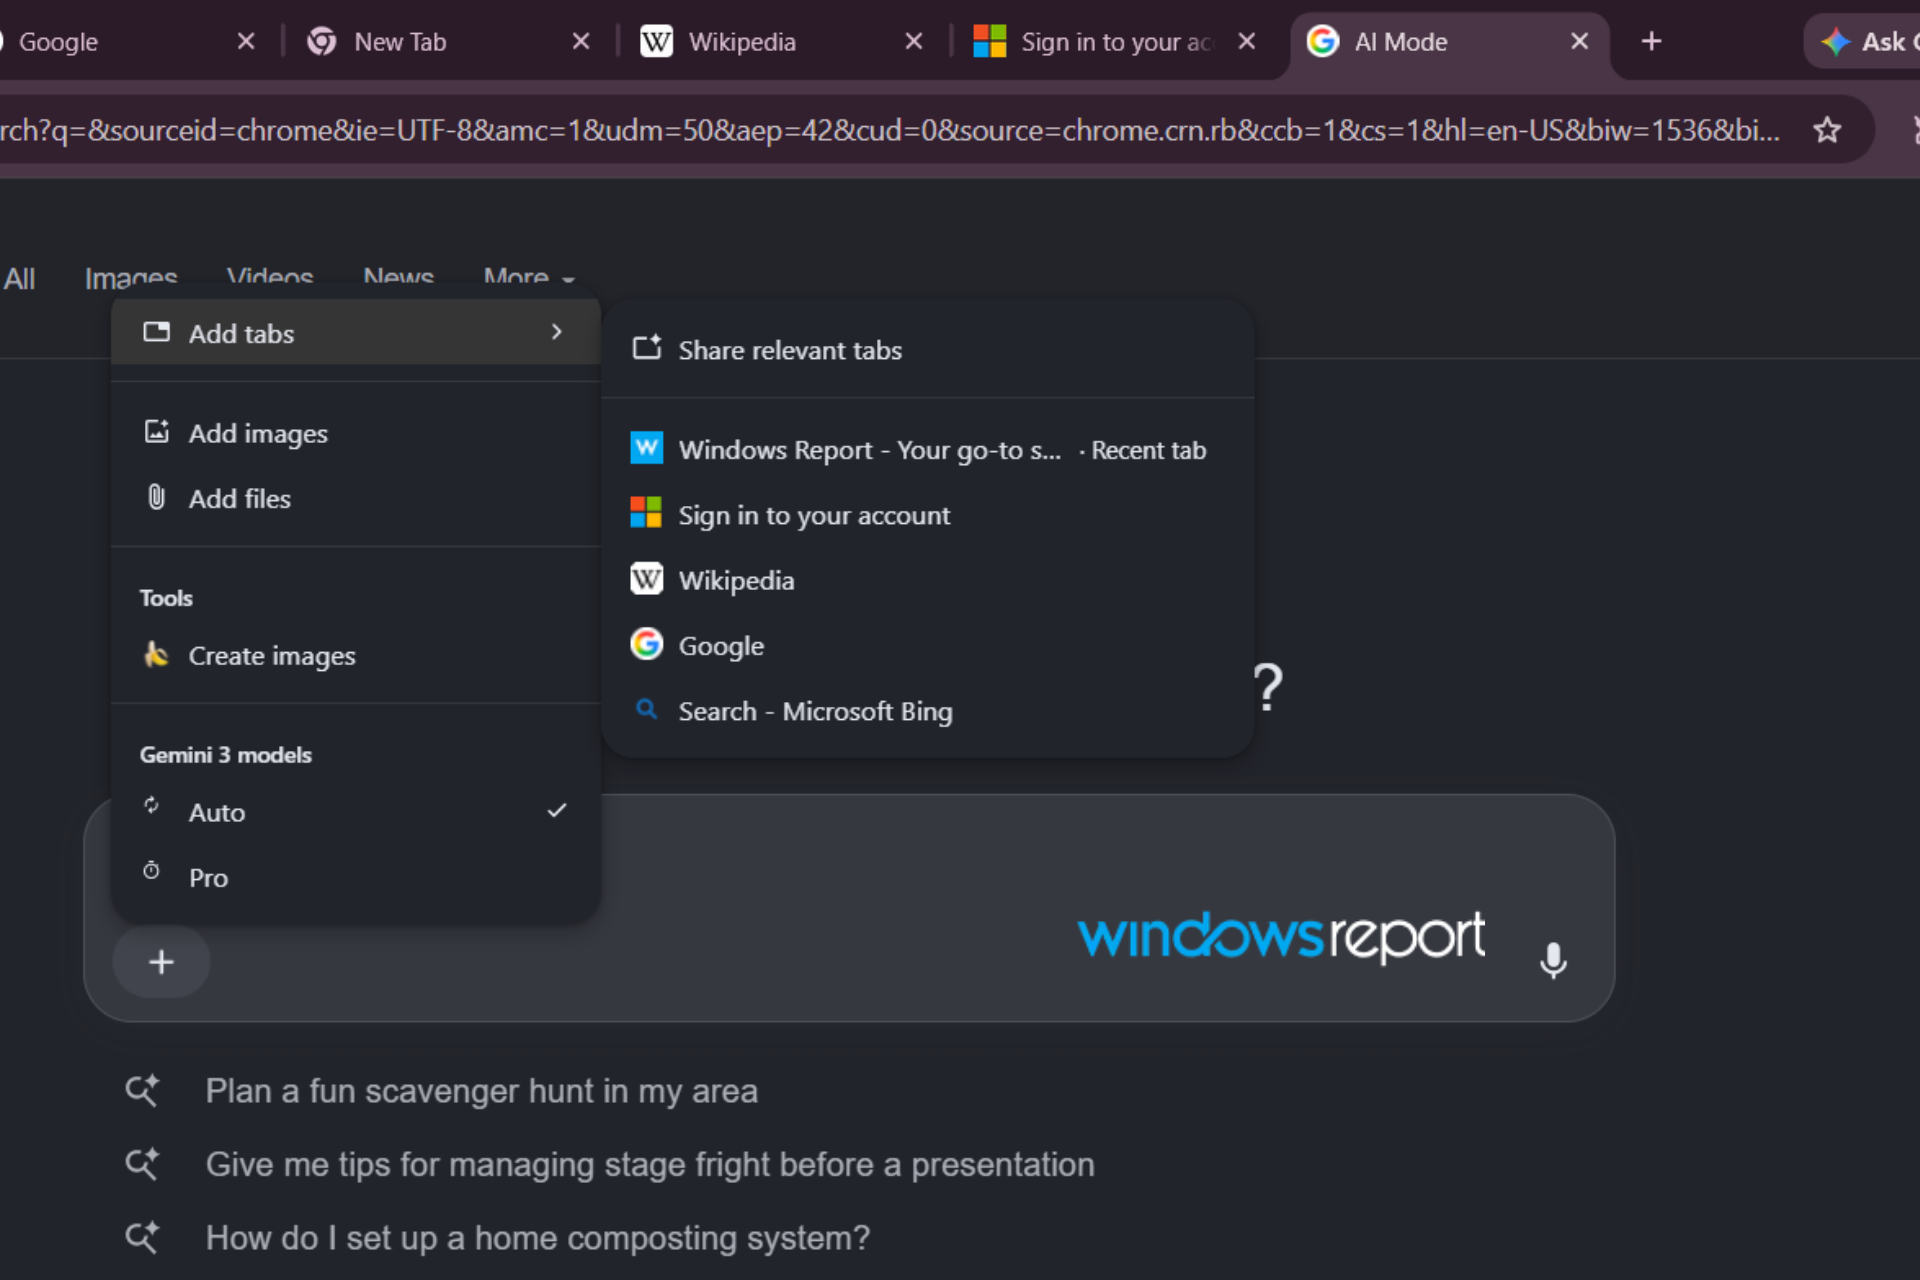Expand the More filters dropdown
Image resolution: width=1920 pixels, height=1280 pixels.
[529, 277]
